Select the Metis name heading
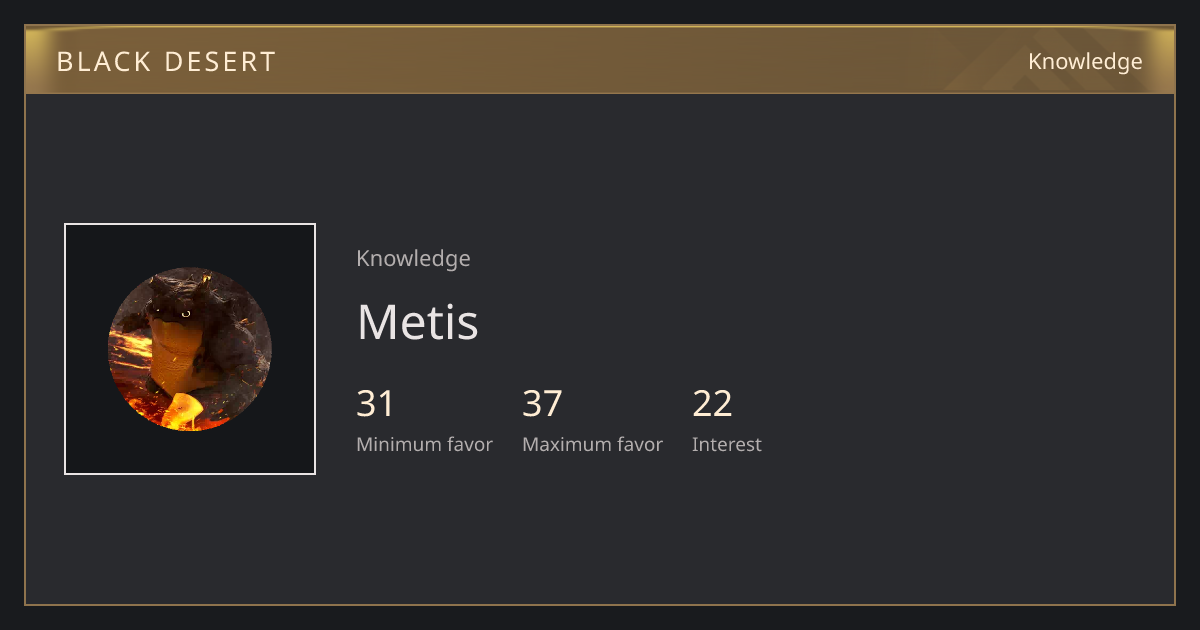The height and width of the screenshot is (630, 1200). click(x=417, y=322)
